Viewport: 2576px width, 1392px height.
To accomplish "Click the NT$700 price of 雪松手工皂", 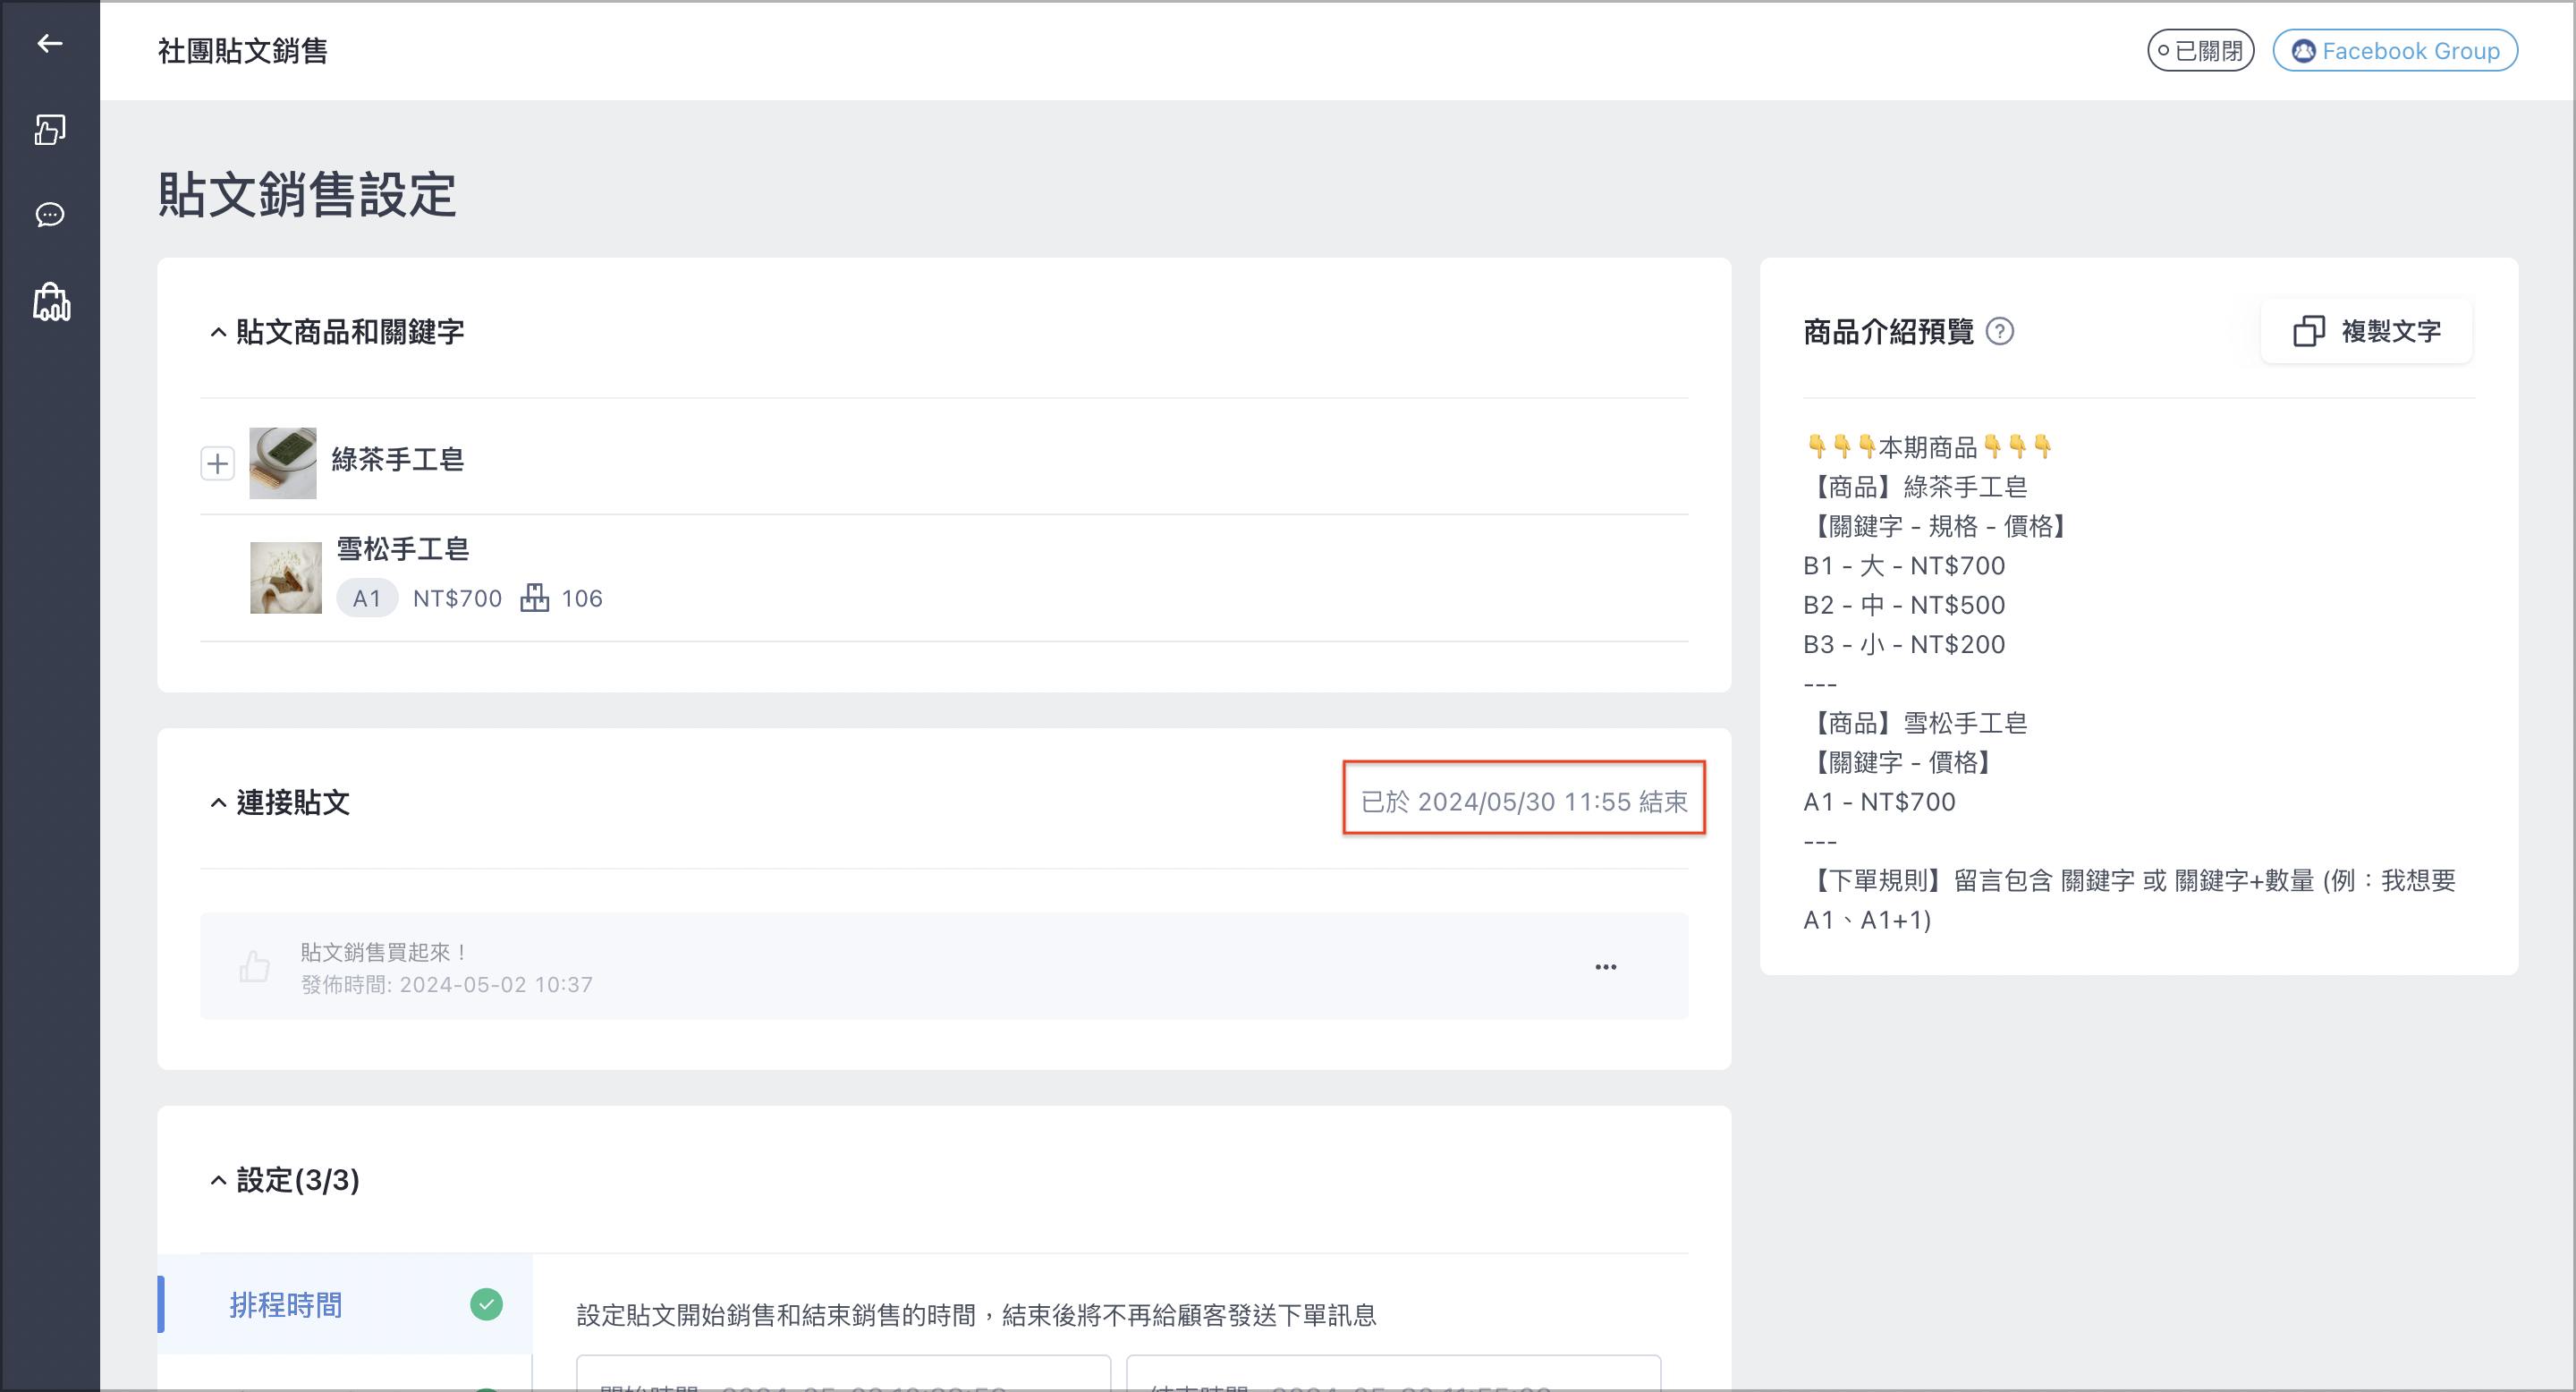I will point(457,598).
